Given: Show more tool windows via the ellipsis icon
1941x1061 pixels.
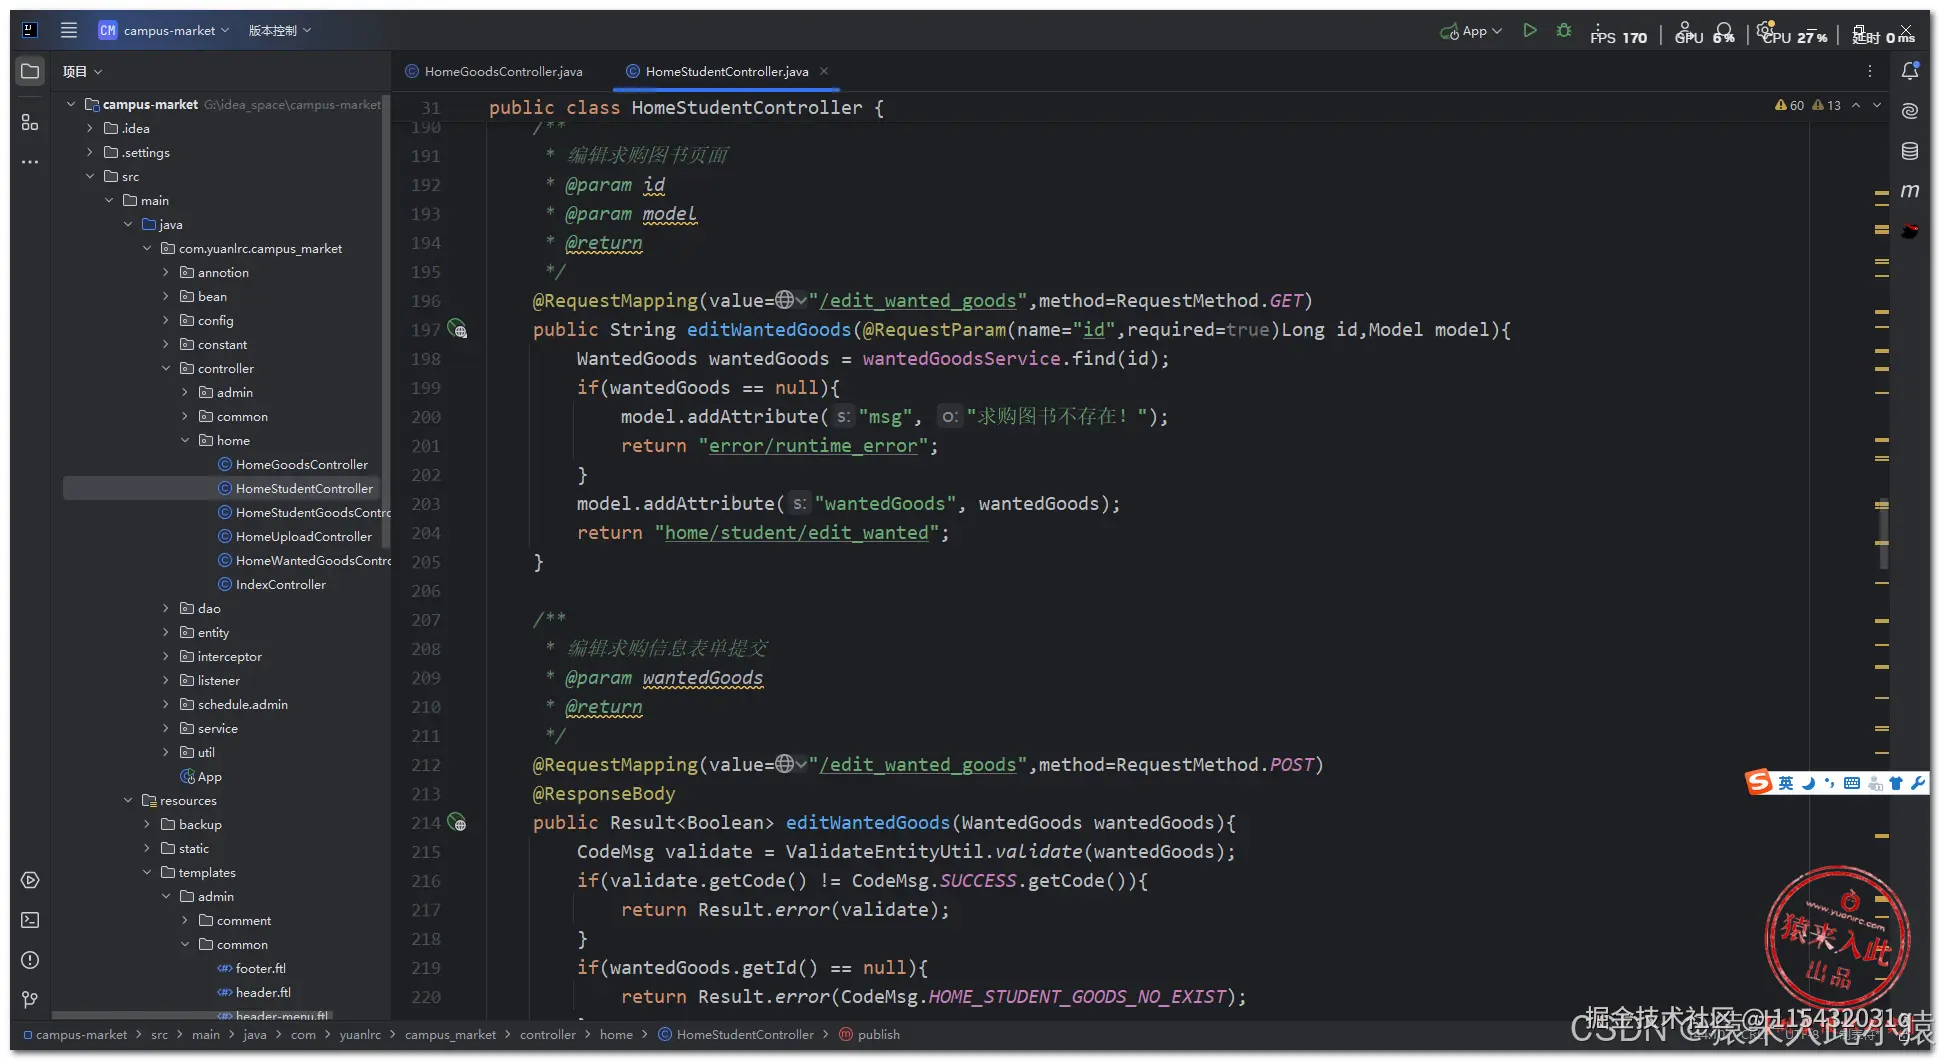Looking at the screenshot, I should coord(30,161).
